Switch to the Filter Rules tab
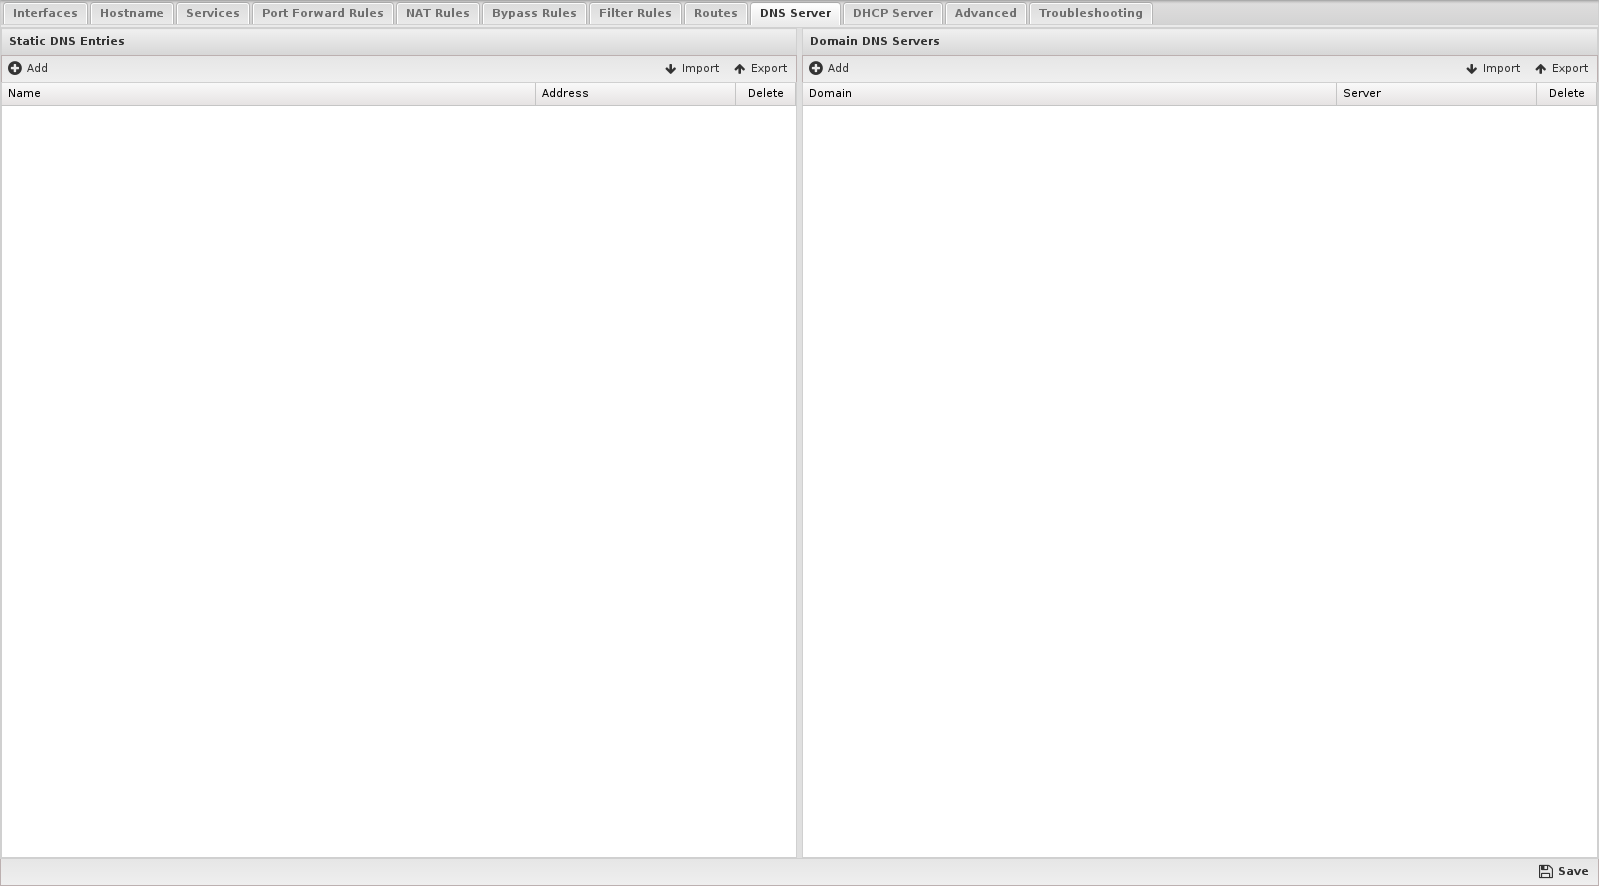This screenshot has width=1599, height=886. point(635,13)
